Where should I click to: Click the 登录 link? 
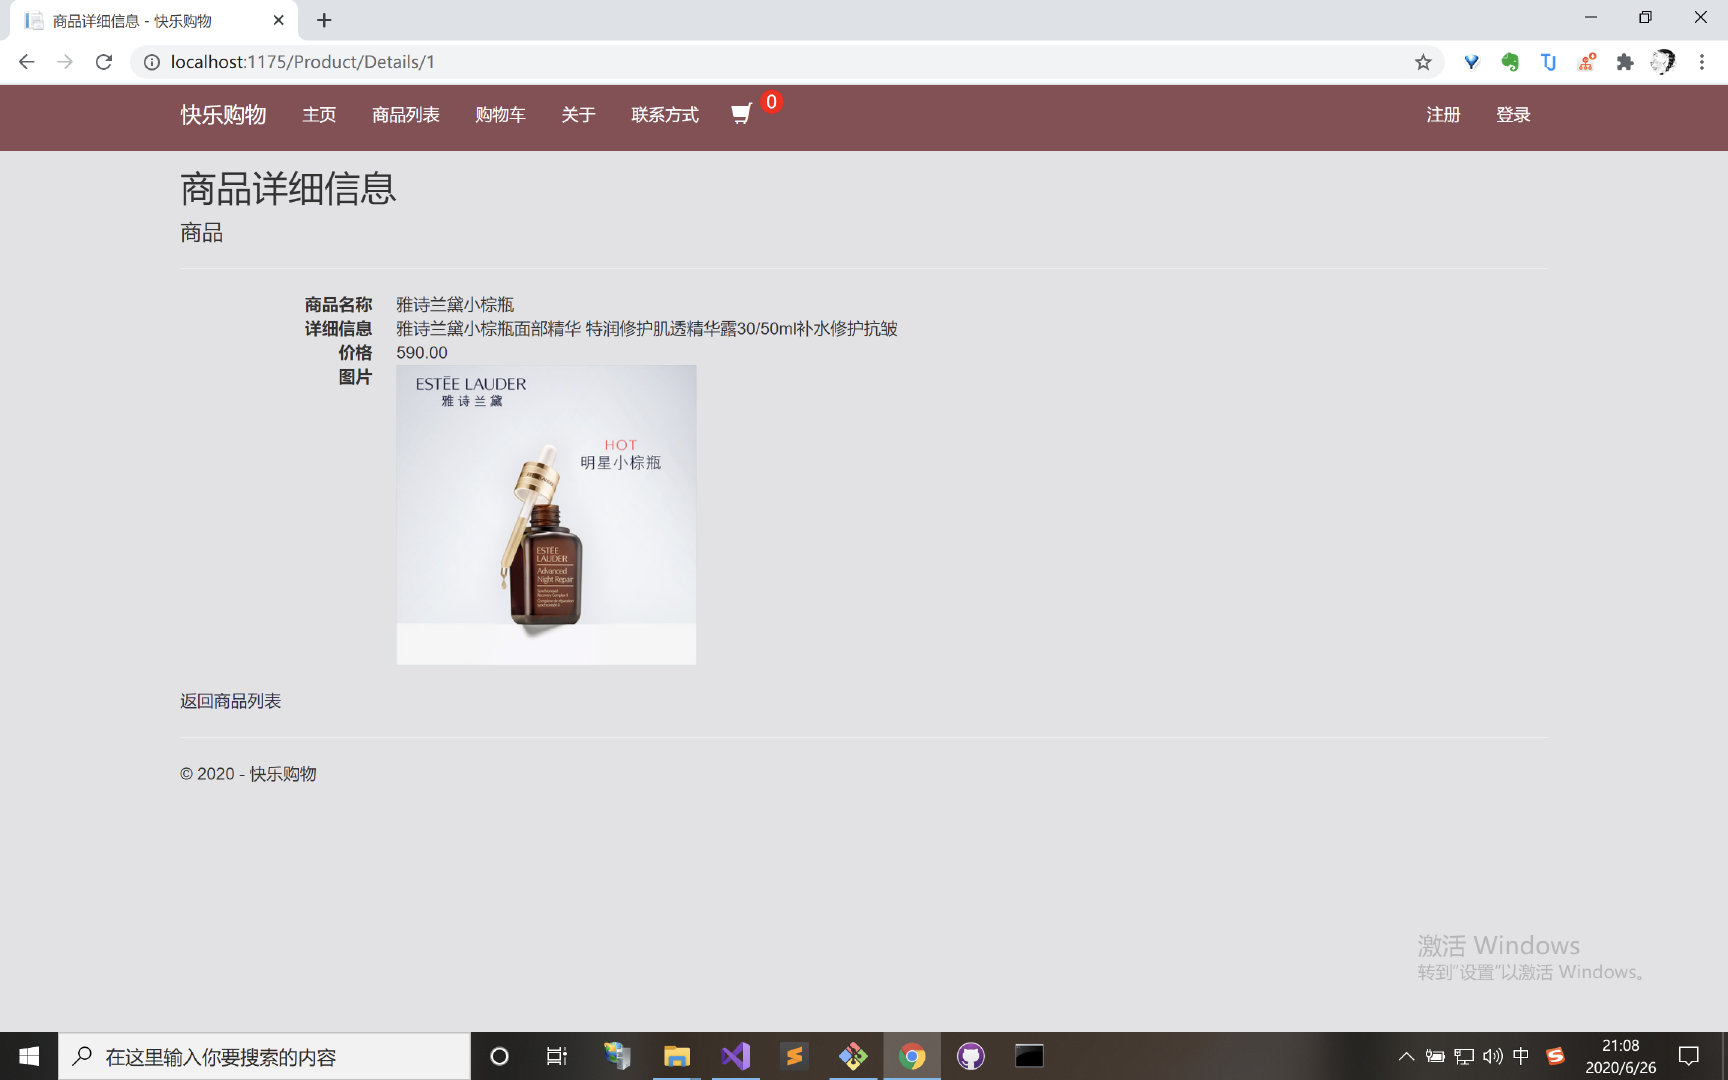pyautogui.click(x=1513, y=115)
